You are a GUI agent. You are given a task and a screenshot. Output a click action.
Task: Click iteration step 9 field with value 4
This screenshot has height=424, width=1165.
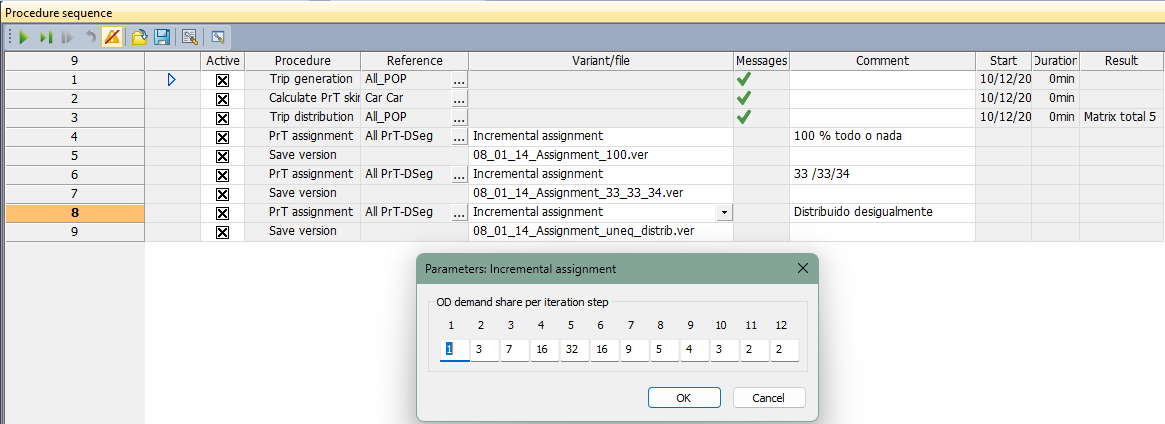(x=694, y=350)
